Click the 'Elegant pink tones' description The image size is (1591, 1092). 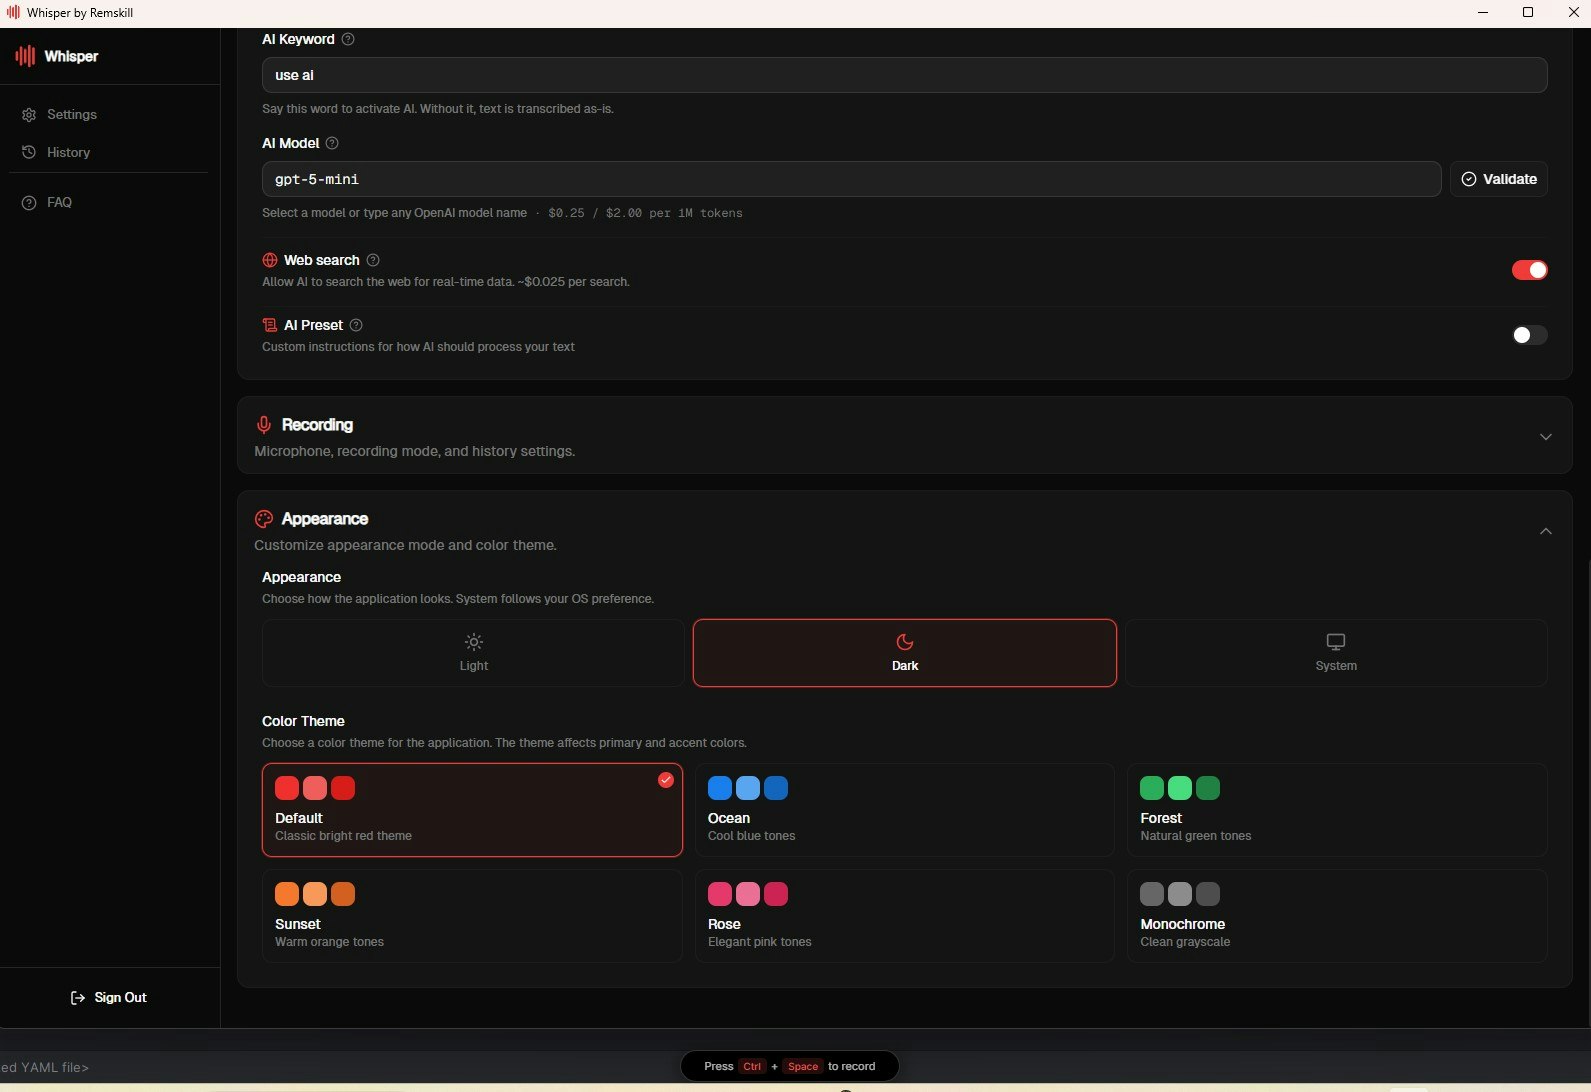pos(760,942)
